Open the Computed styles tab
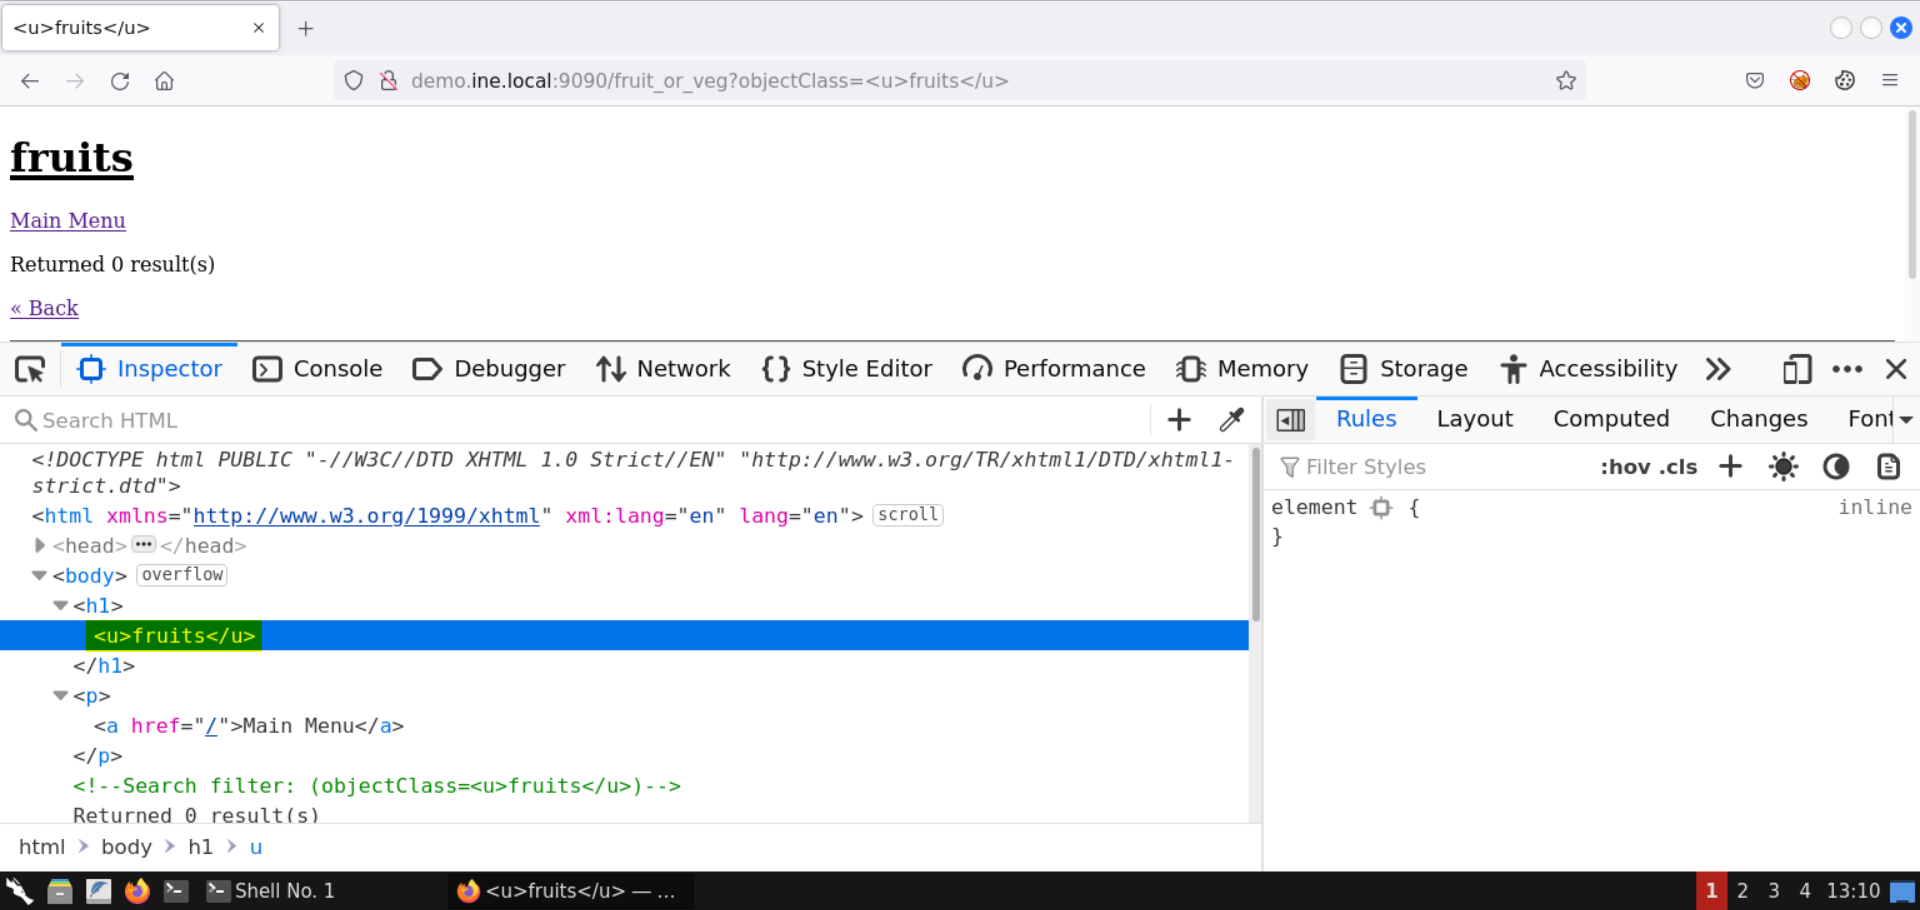Image resolution: width=1920 pixels, height=910 pixels. tap(1610, 419)
